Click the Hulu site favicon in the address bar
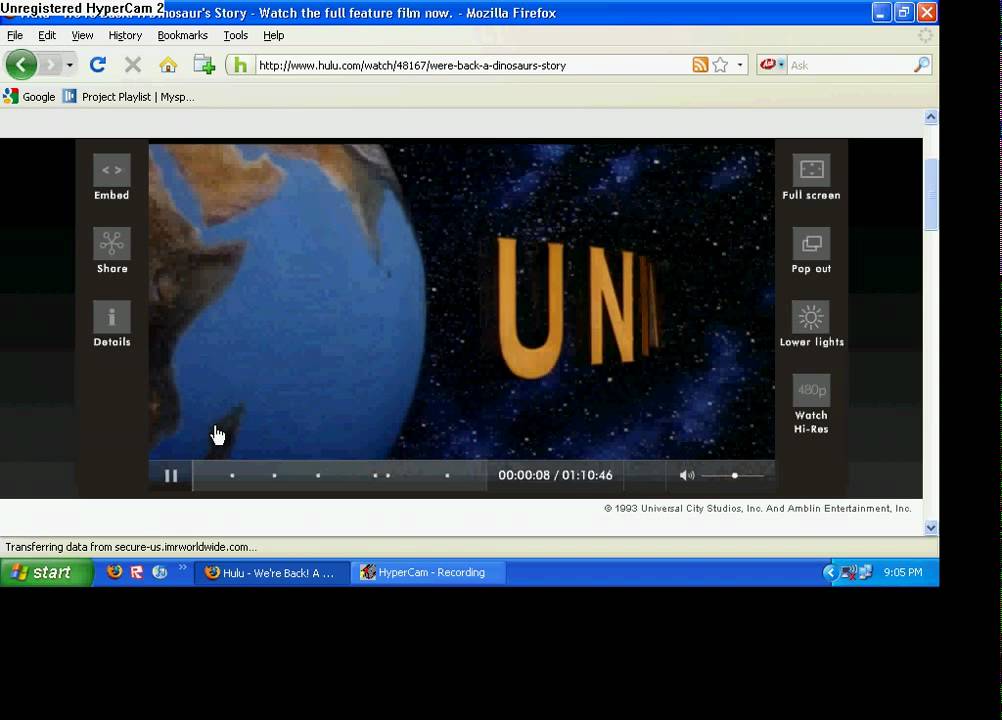 point(240,65)
